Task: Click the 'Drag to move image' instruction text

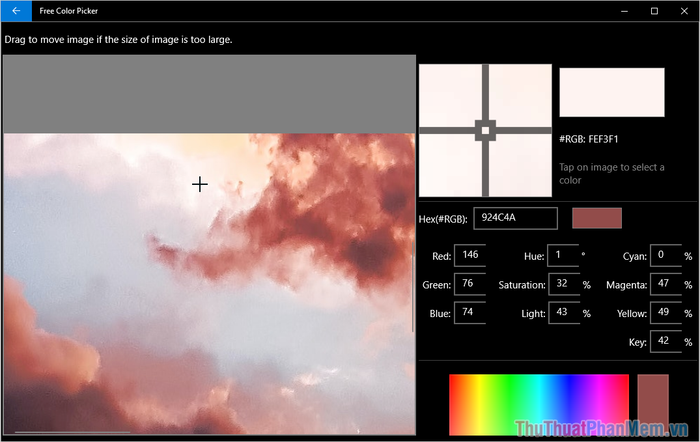Action: (x=118, y=40)
